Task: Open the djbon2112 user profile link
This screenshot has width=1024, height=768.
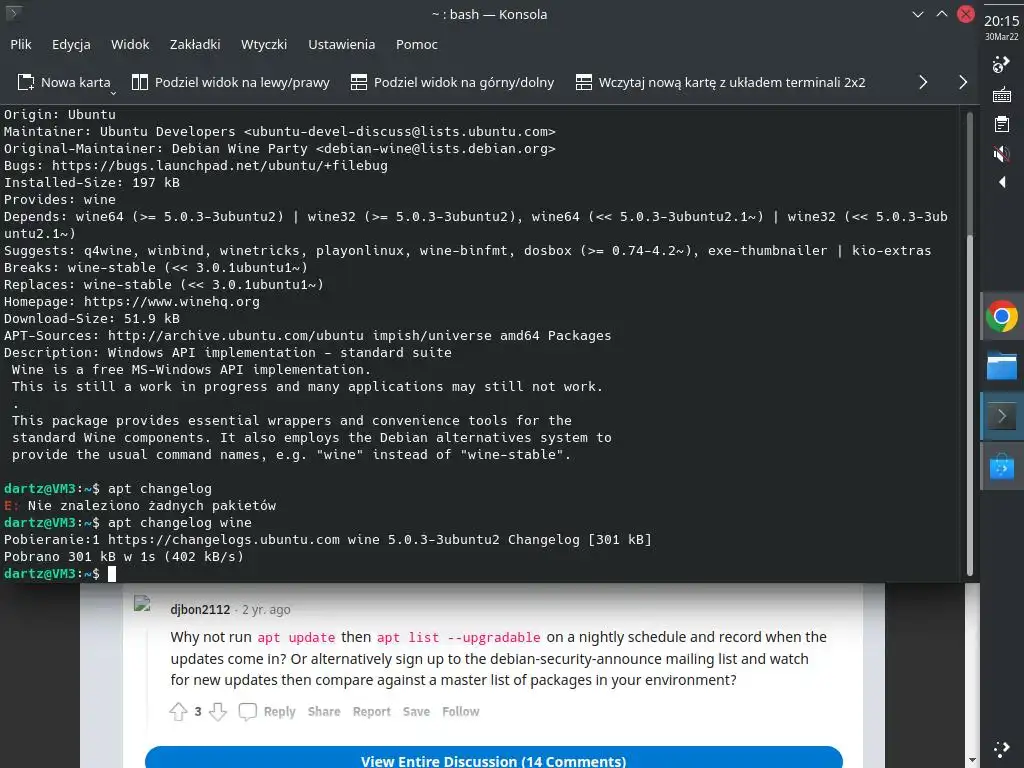Action: pyautogui.click(x=200, y=609)
